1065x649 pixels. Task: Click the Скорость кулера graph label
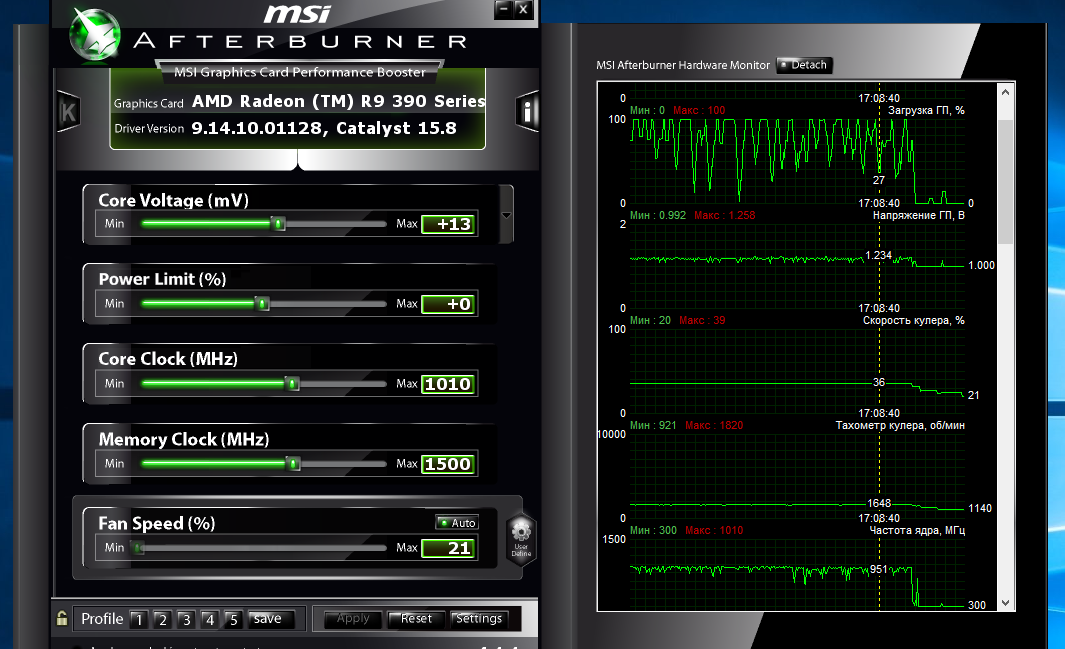pos(914,320)
